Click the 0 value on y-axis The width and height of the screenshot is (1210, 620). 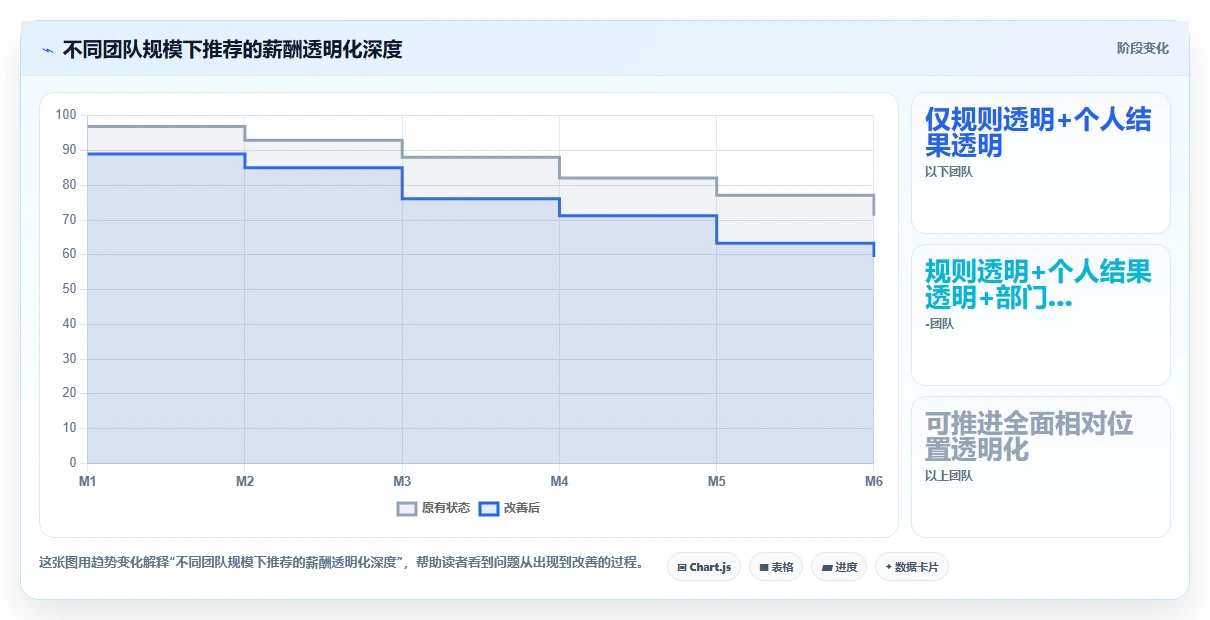[x=73, y=463]
